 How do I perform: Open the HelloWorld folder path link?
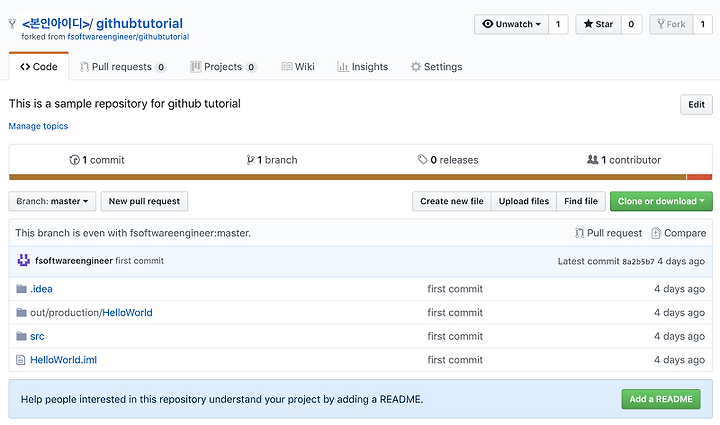pos(127,313)
